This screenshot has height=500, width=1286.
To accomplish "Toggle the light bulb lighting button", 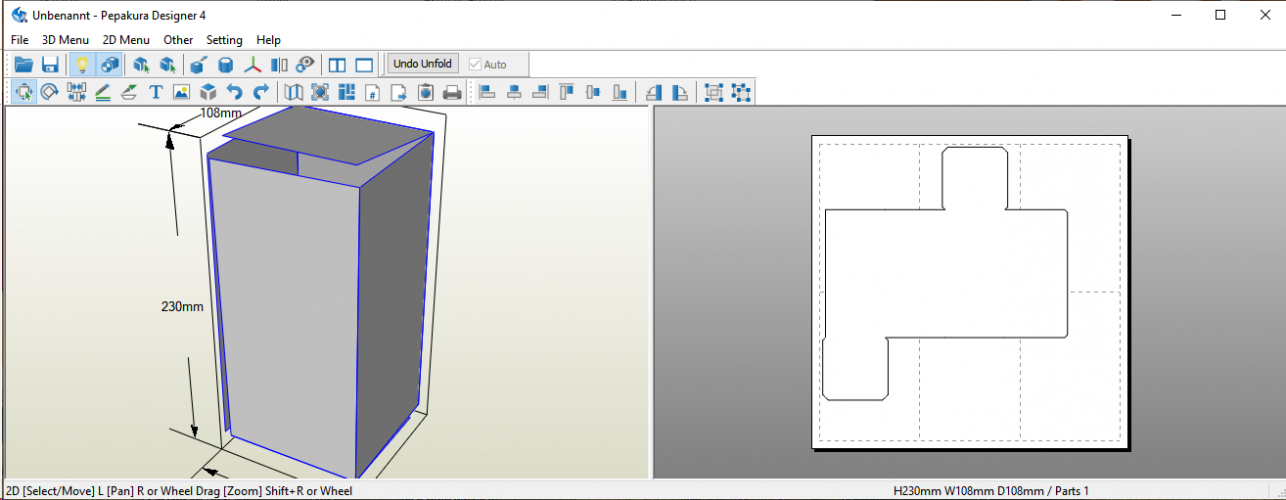I will coord(82,65).
